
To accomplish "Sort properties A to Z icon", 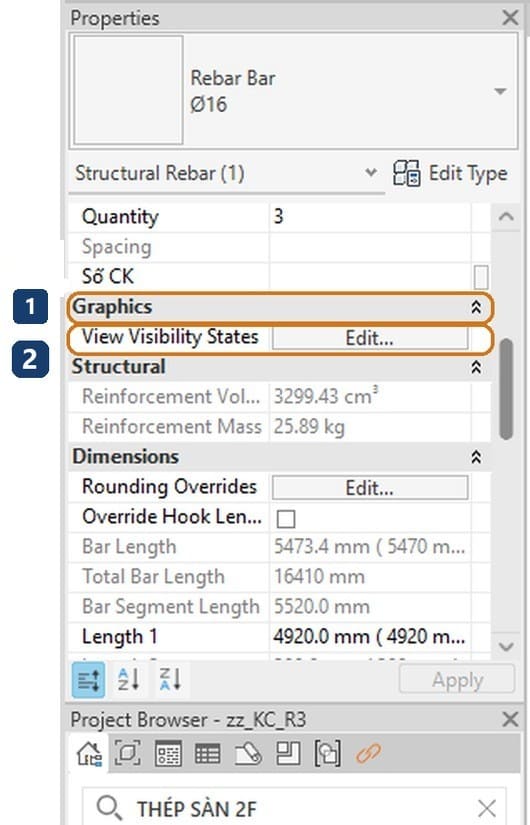I will click(x=128, y=680).
